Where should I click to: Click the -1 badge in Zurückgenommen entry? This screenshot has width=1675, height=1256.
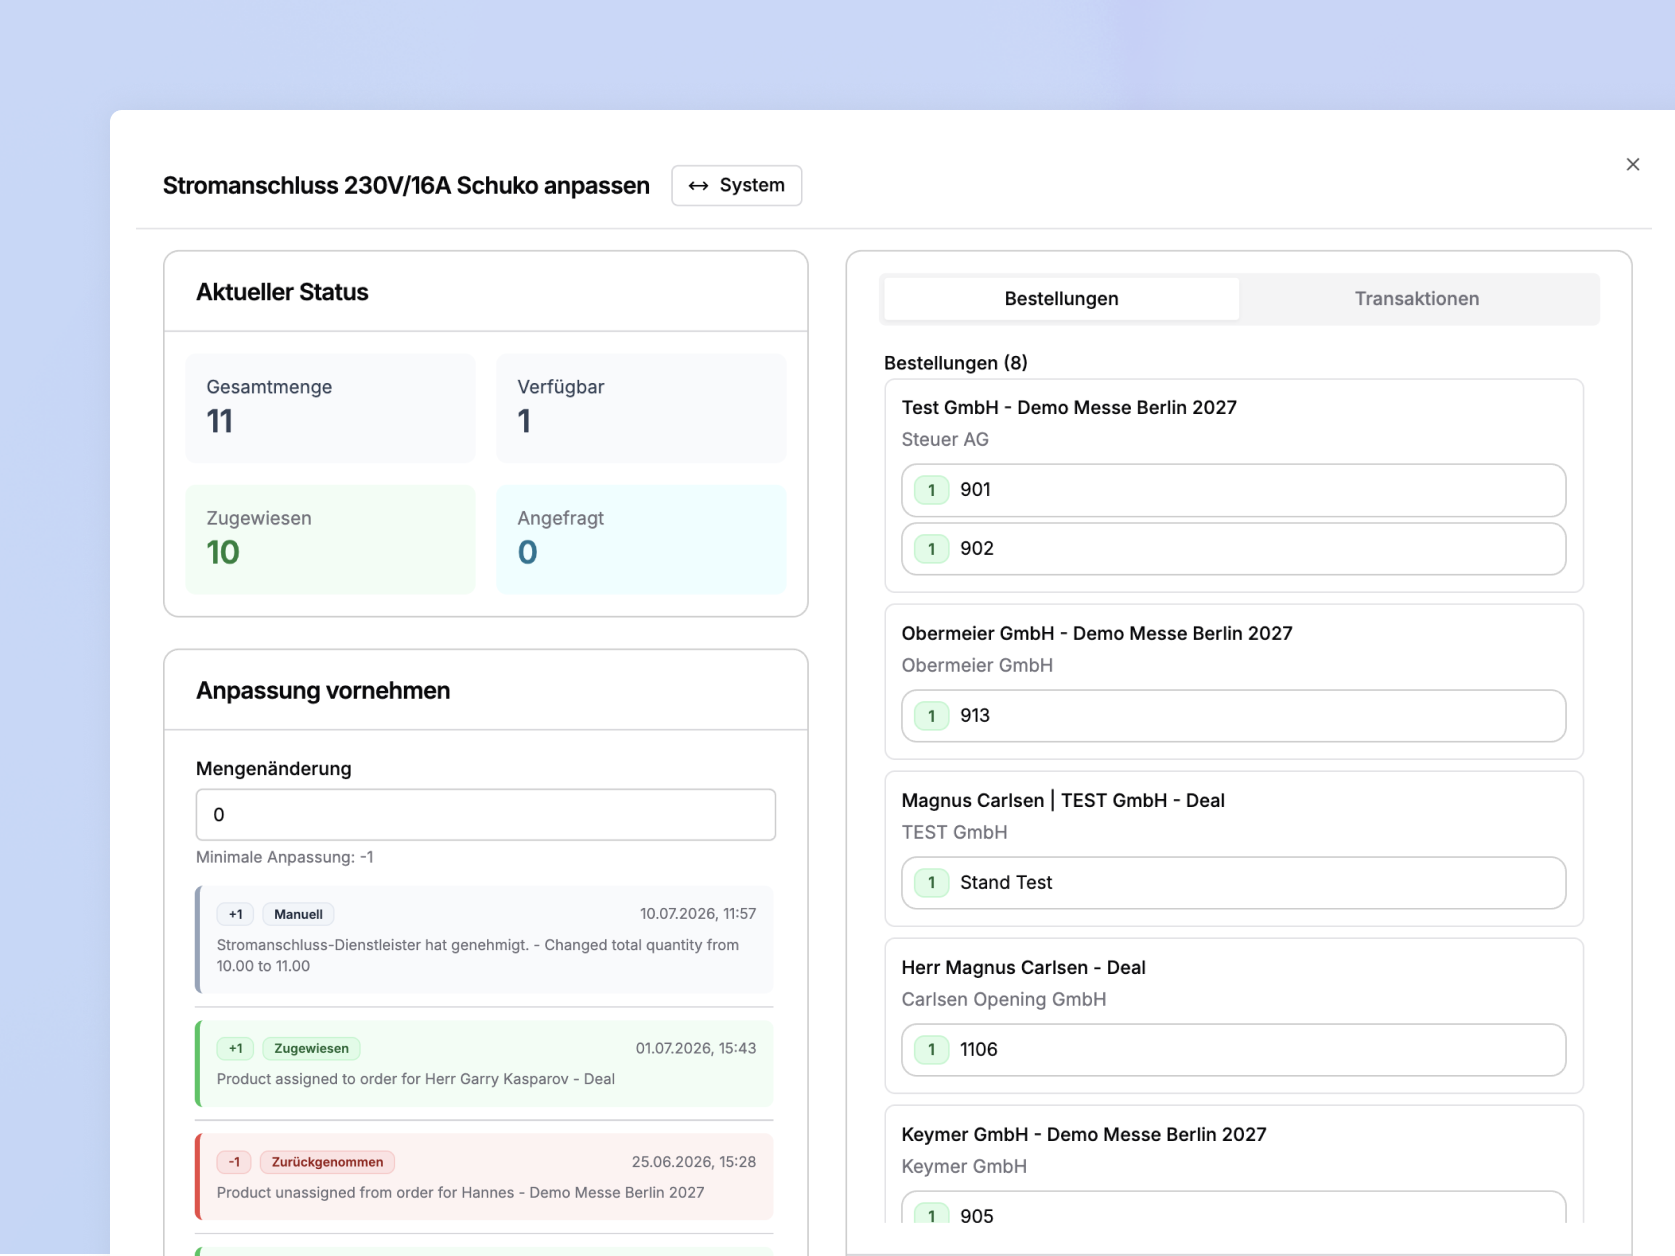[x=234, y=1162]
